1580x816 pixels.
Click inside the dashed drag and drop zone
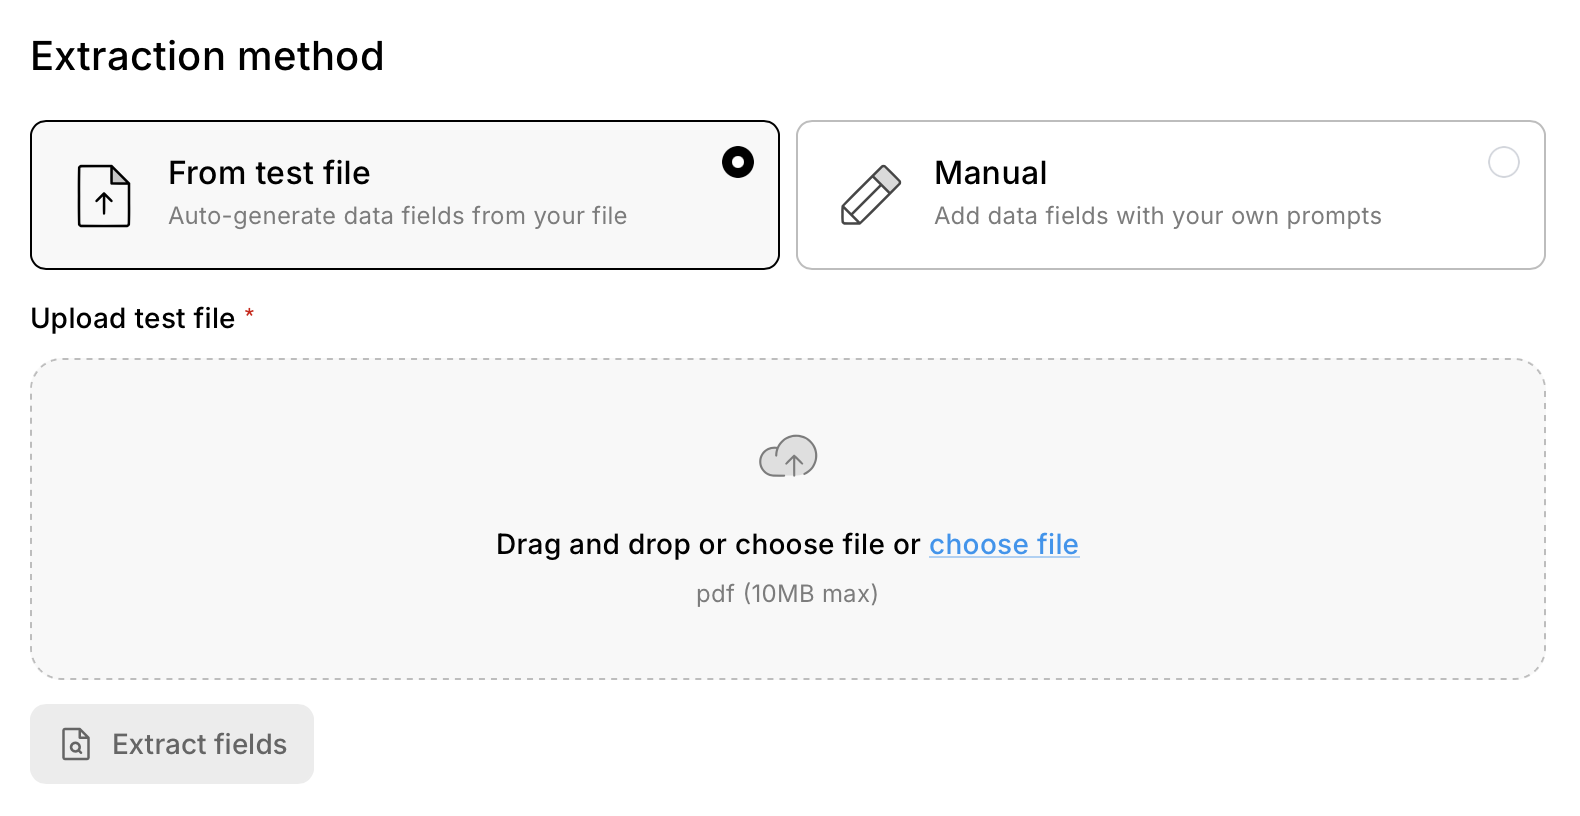pos(300,500)
